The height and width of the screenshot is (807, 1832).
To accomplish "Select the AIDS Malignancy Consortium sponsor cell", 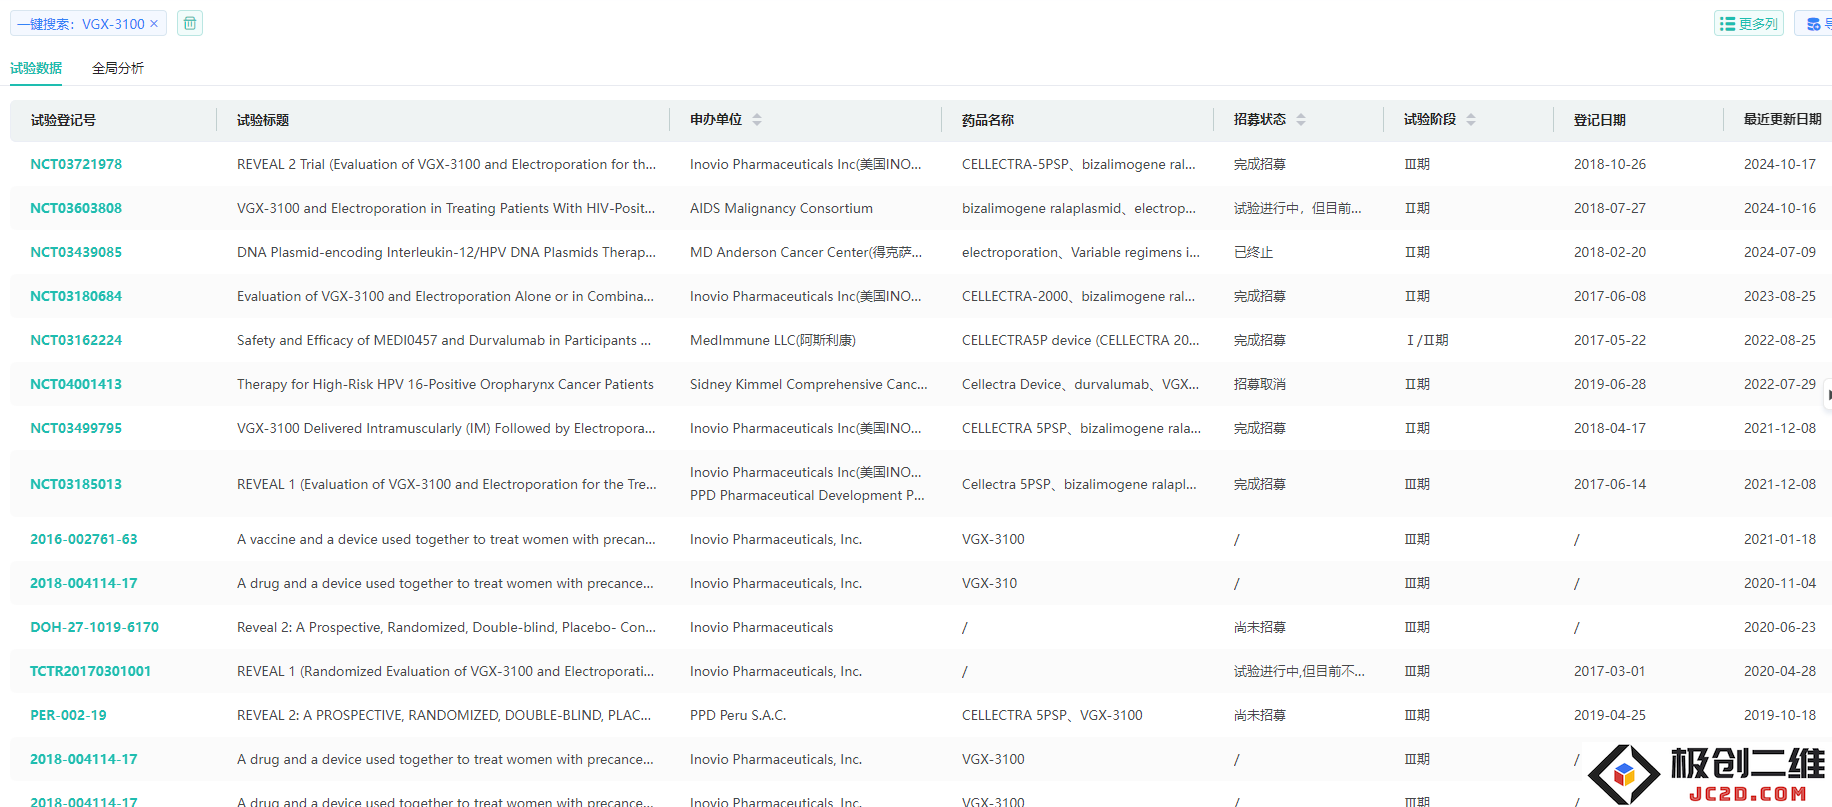I will point(781,208).
